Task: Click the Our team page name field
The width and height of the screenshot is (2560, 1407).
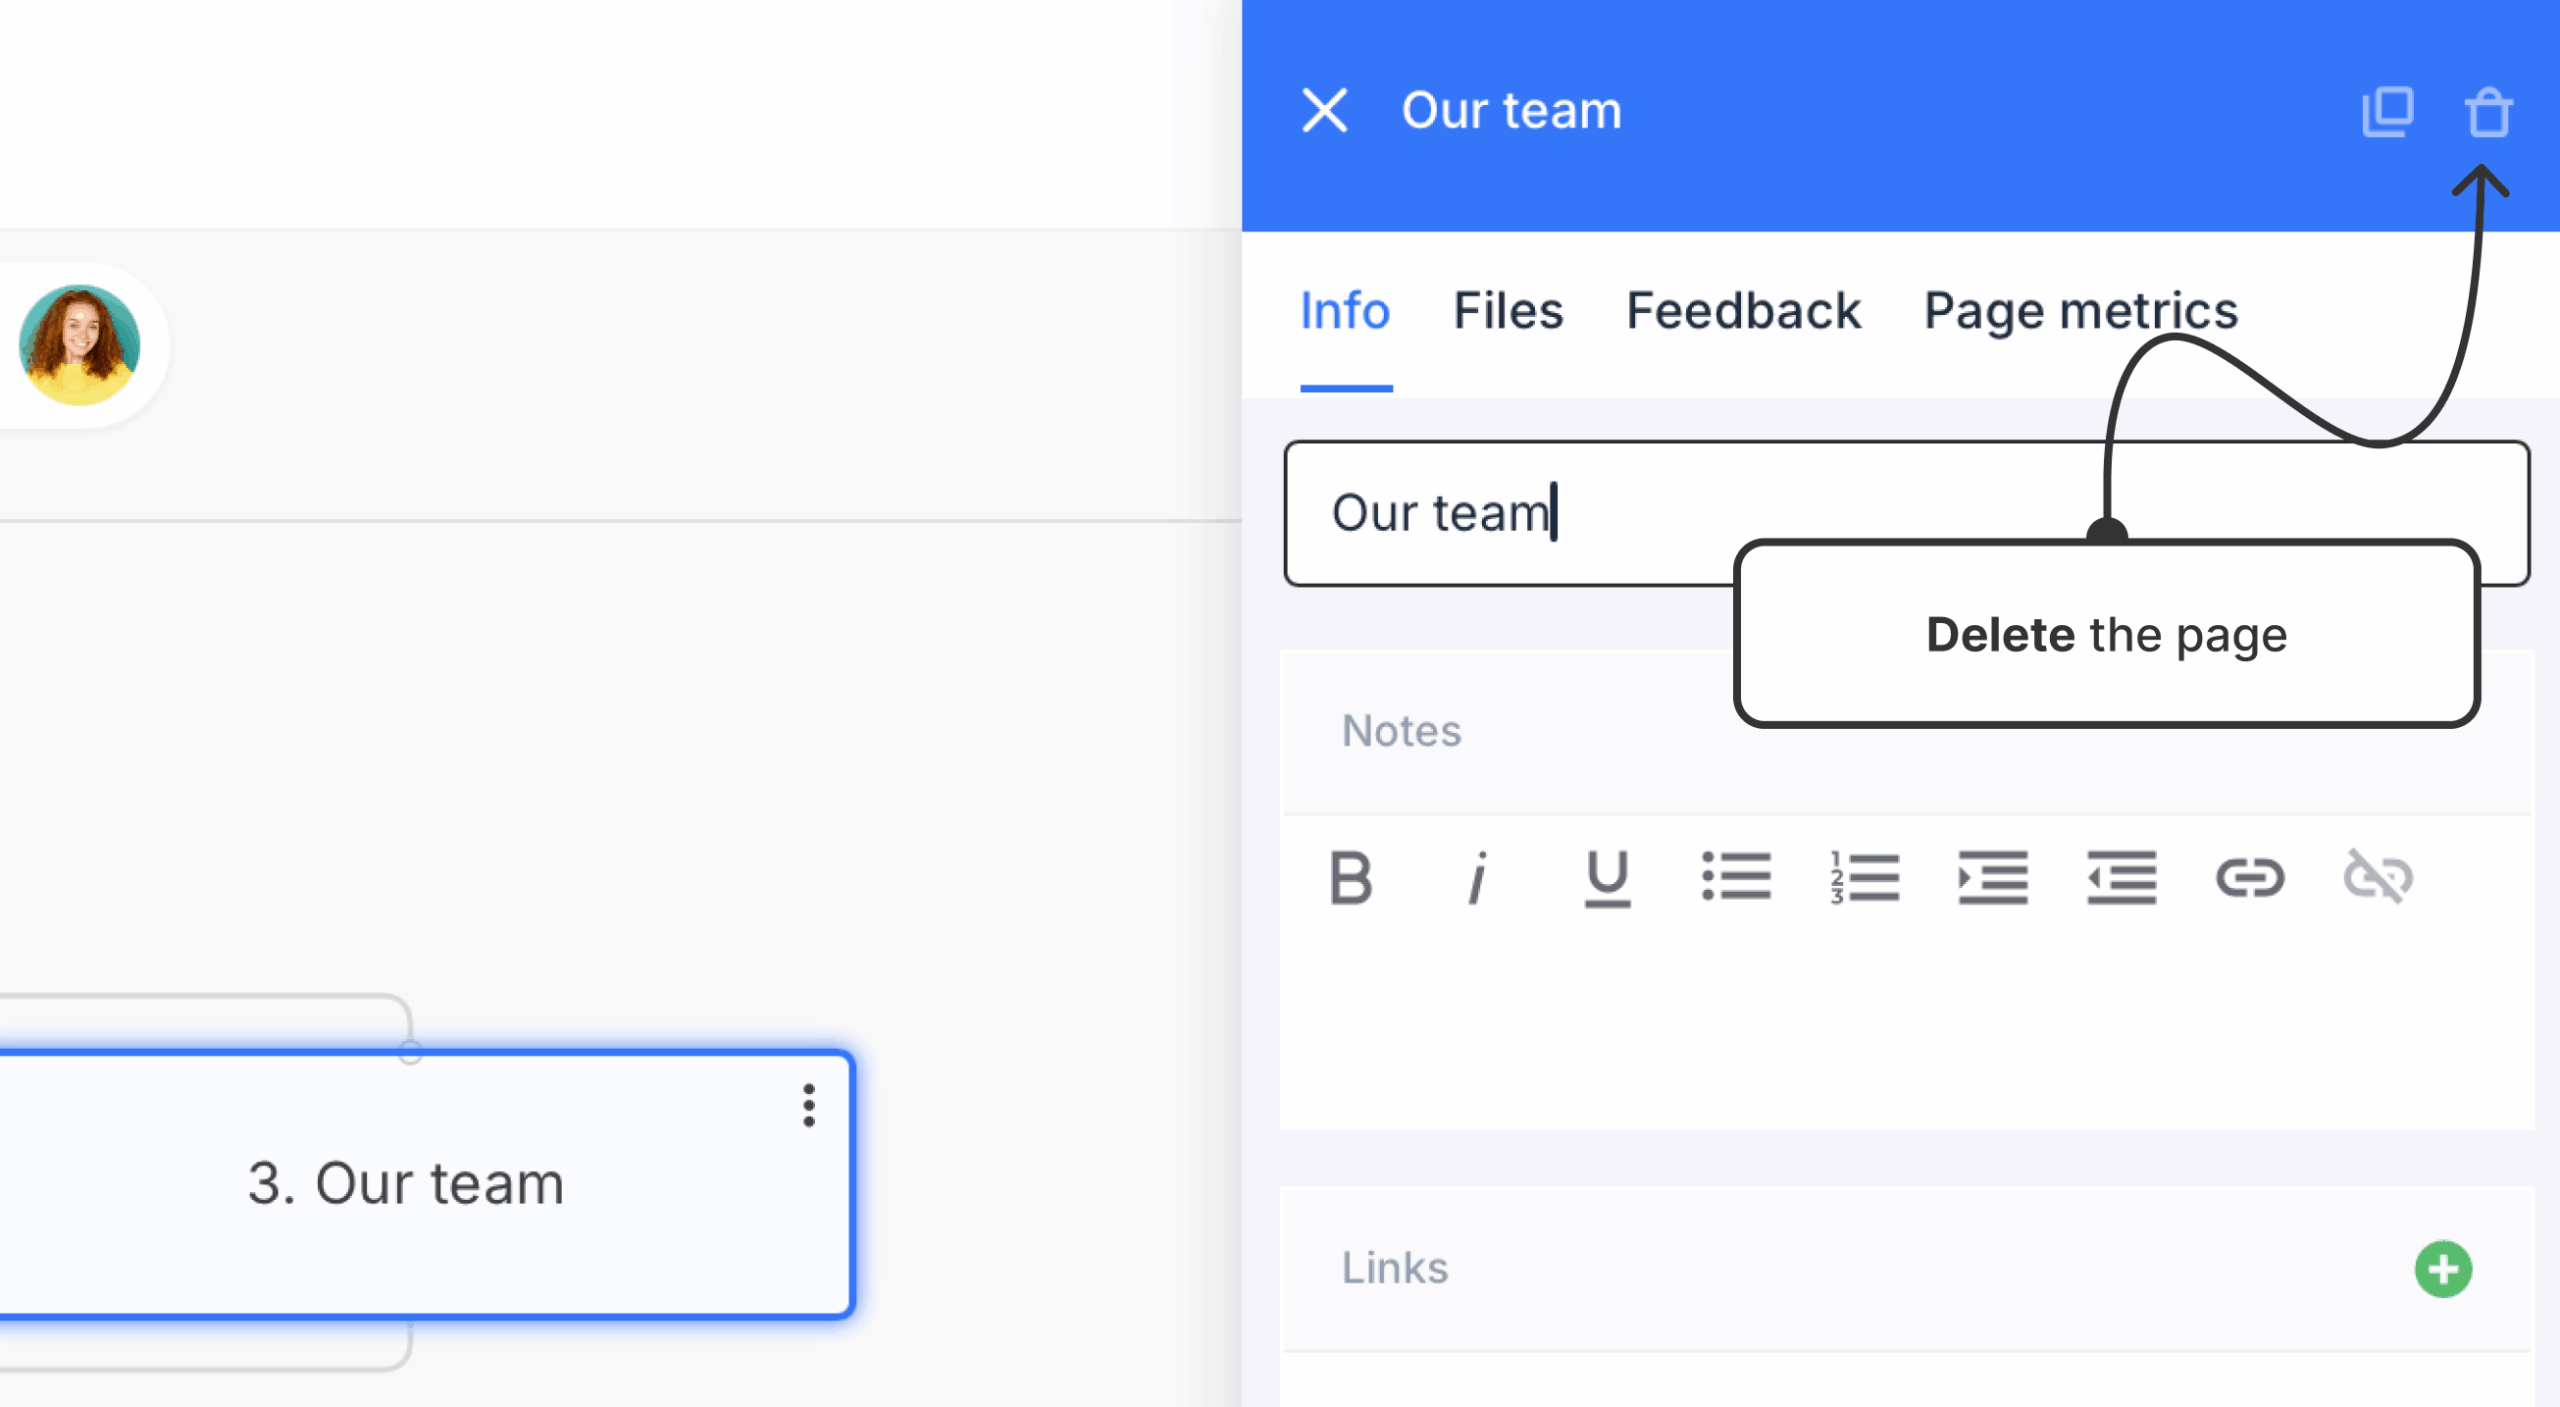Action: click(1906, 513)
